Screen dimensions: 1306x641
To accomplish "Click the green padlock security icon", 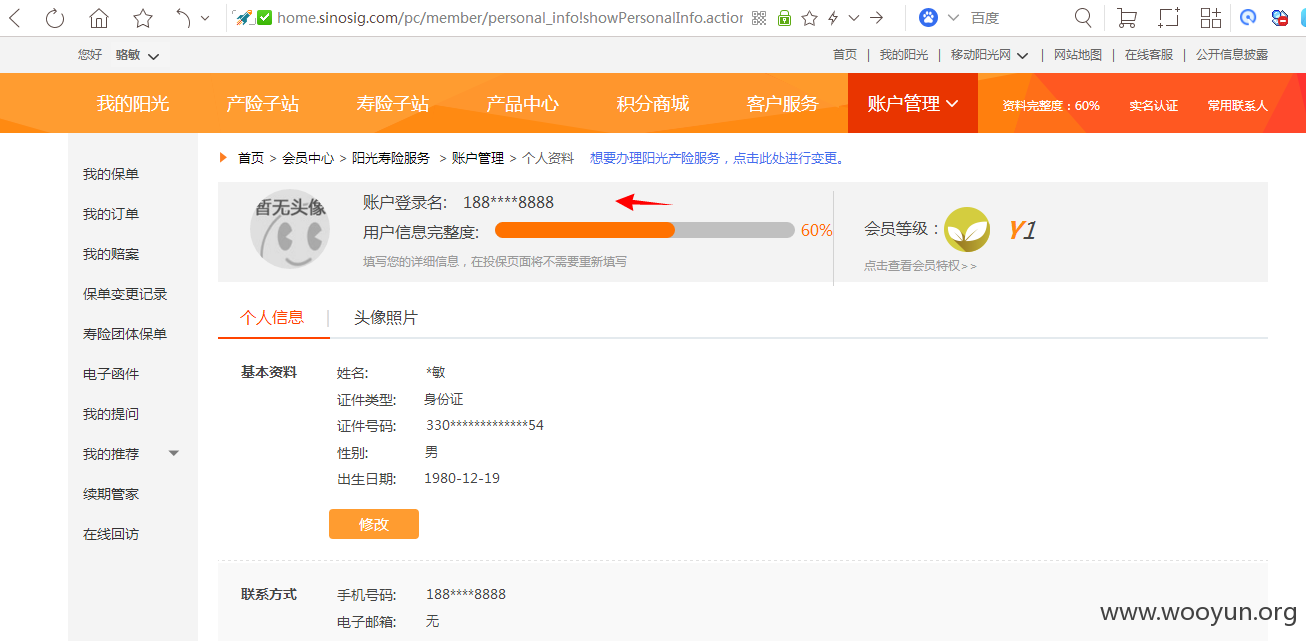I will [785, 18].
